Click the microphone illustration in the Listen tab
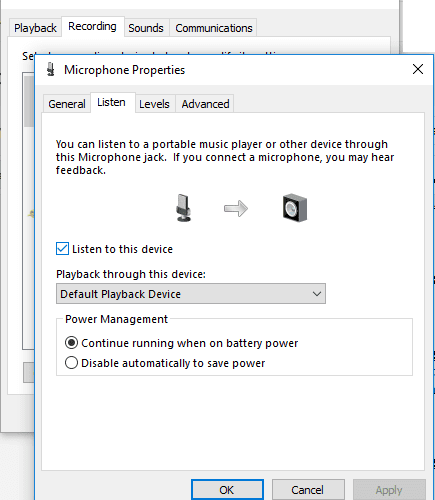Screen dimensions: 435x500 tap(183, 208)
